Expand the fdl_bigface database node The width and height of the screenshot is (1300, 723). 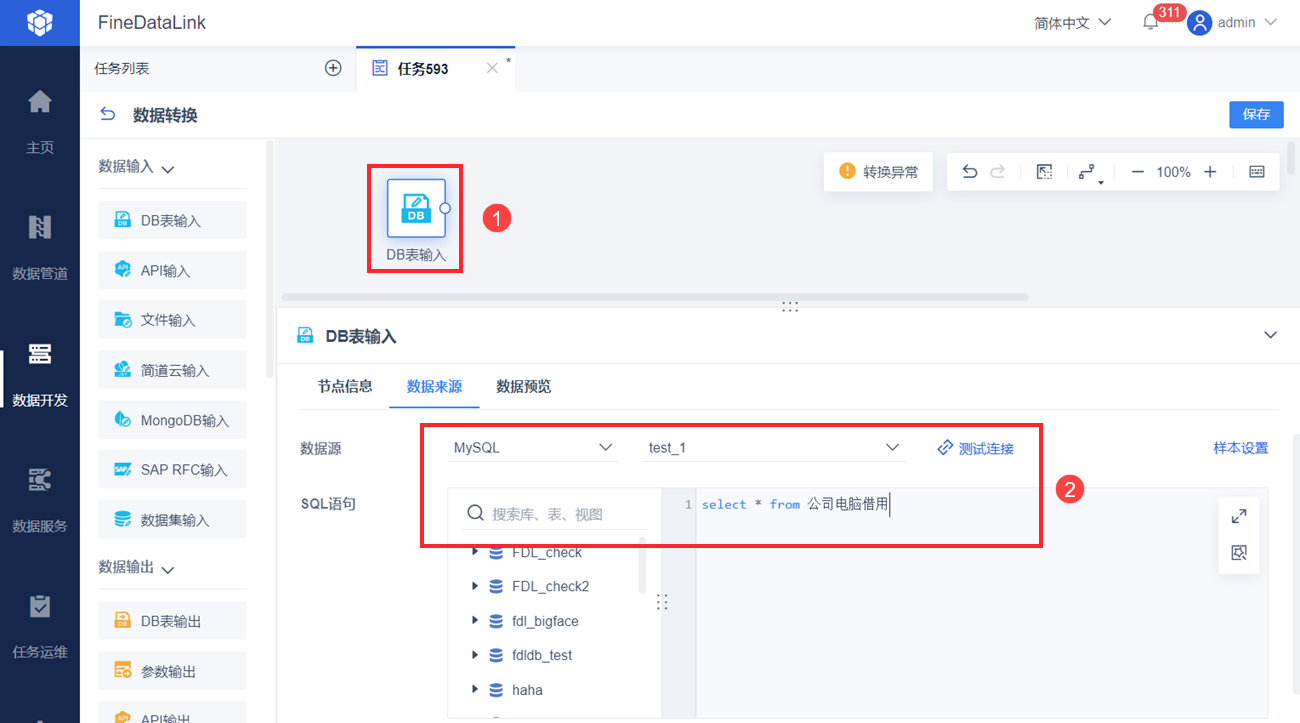tap(475, 621)
